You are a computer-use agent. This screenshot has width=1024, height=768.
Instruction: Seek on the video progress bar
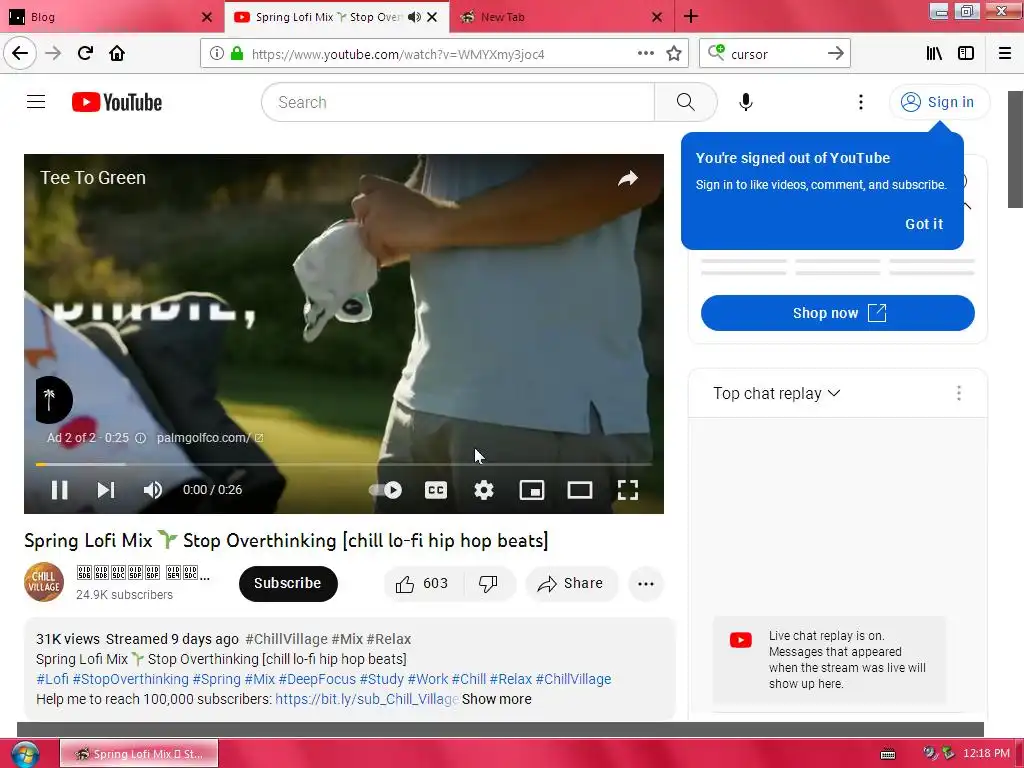(x=344, y=464)
